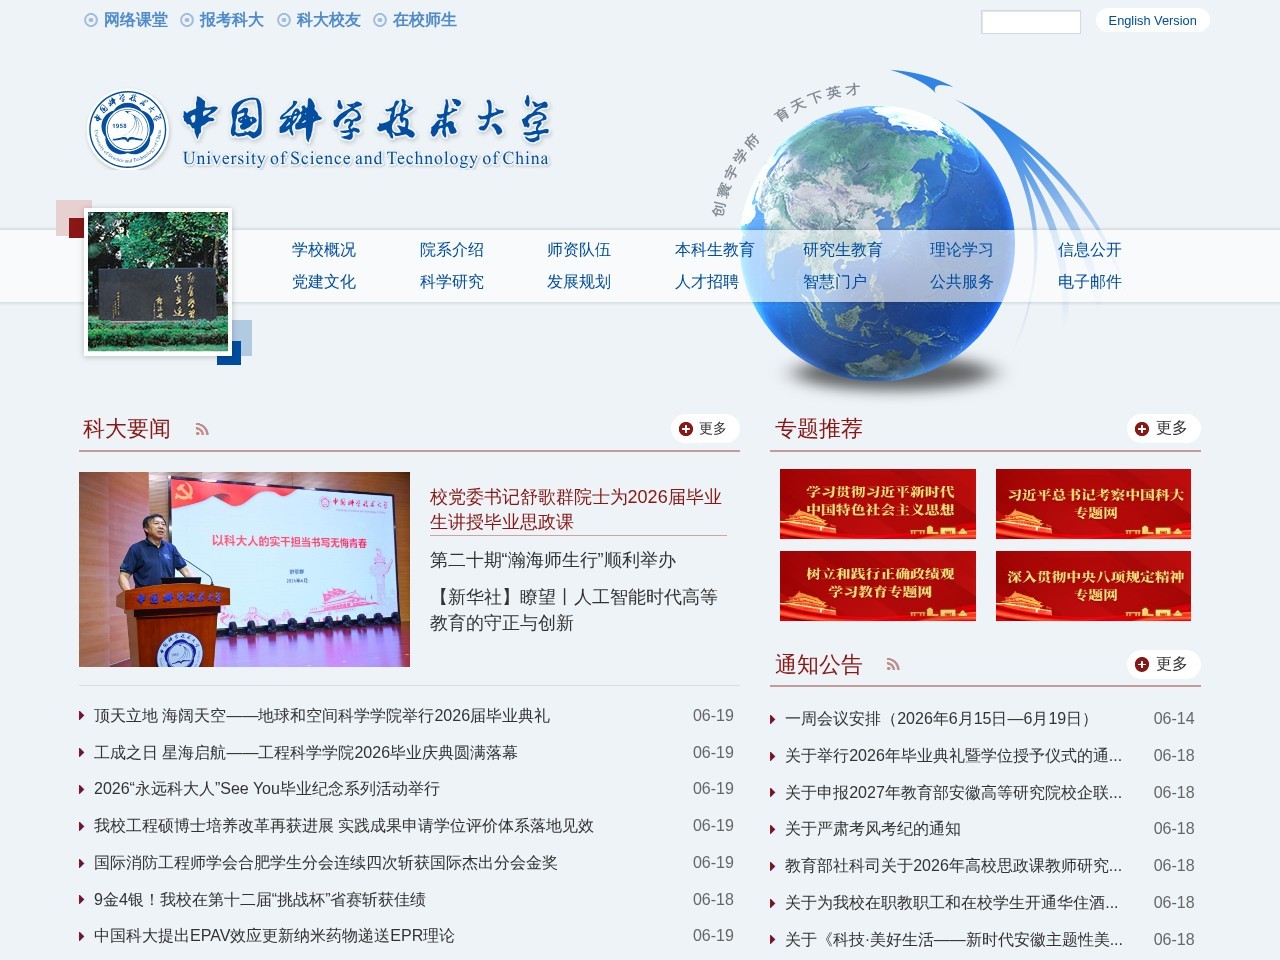The height and width of the screenshot is (960, 1280).
Task: Click the 专题推荐 section heading
Action: [819, 429]
